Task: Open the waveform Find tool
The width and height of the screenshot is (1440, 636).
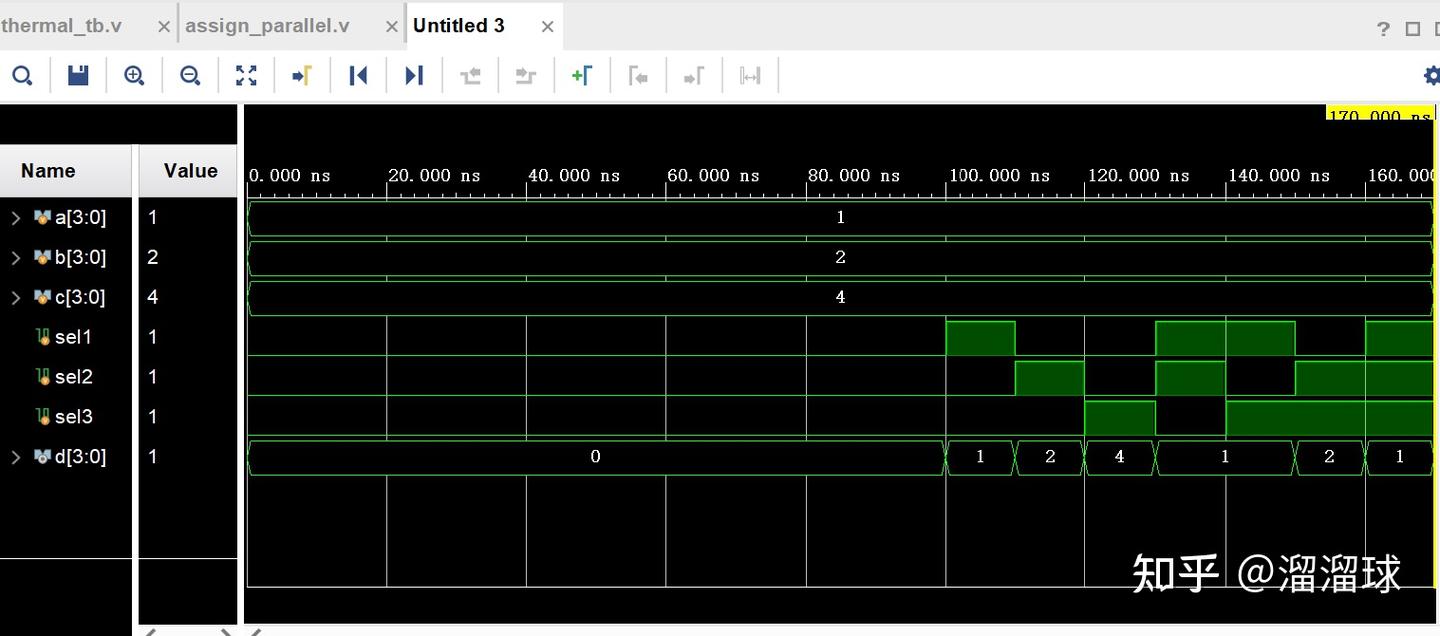Action: 22,75
